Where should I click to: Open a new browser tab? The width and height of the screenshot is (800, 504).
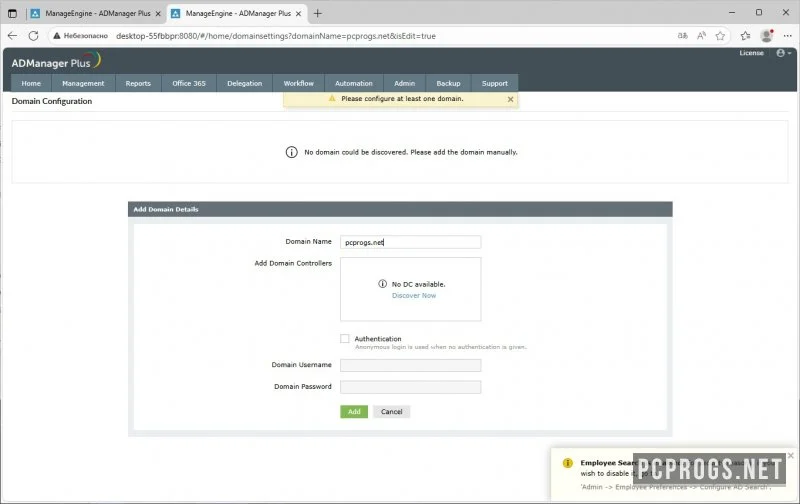(317, 13)
